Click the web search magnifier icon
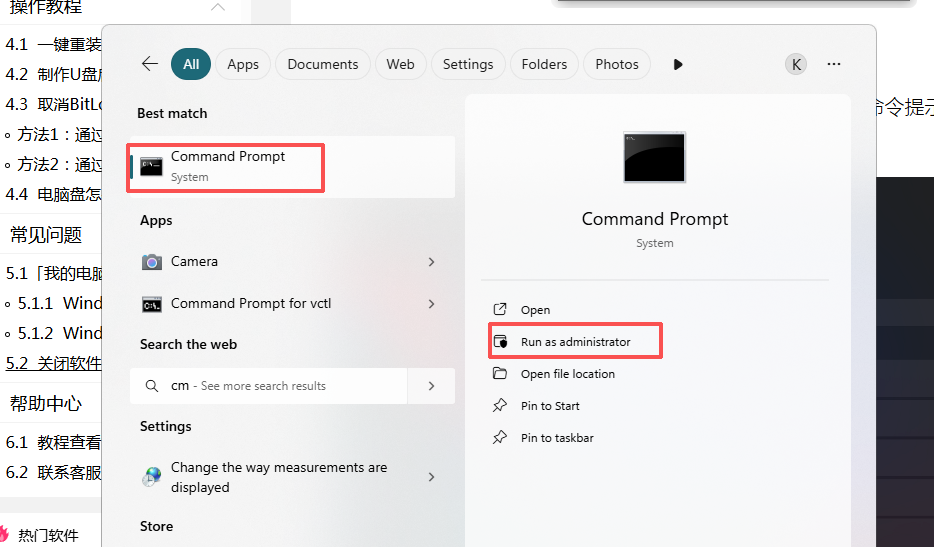The height and width of the screenshot is (547, 934). pyautogui.click(x=152, y=386)
